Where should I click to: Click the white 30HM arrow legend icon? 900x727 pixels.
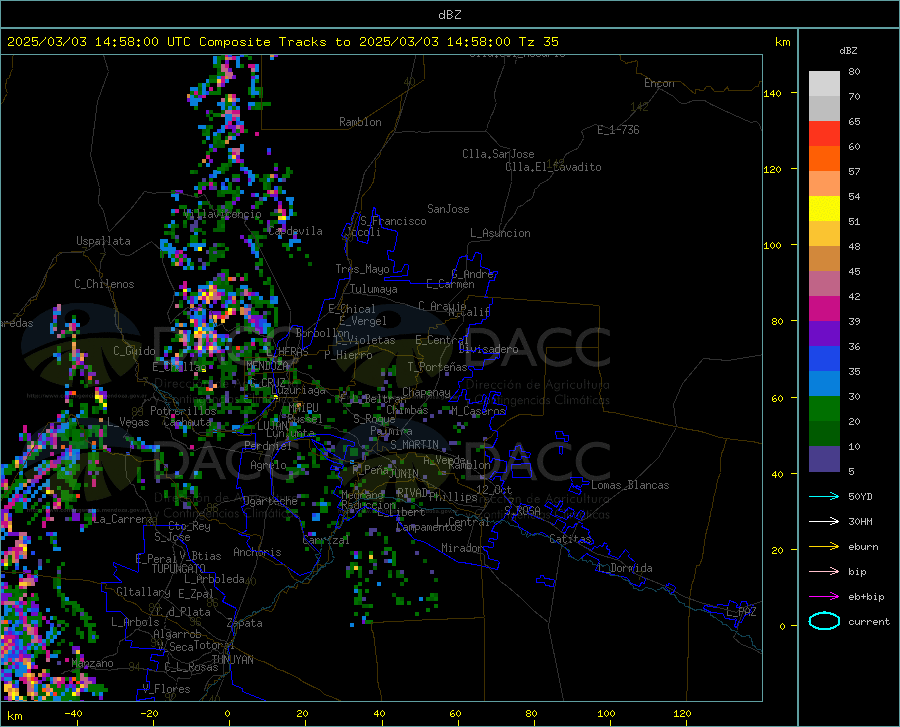[824, 521]
